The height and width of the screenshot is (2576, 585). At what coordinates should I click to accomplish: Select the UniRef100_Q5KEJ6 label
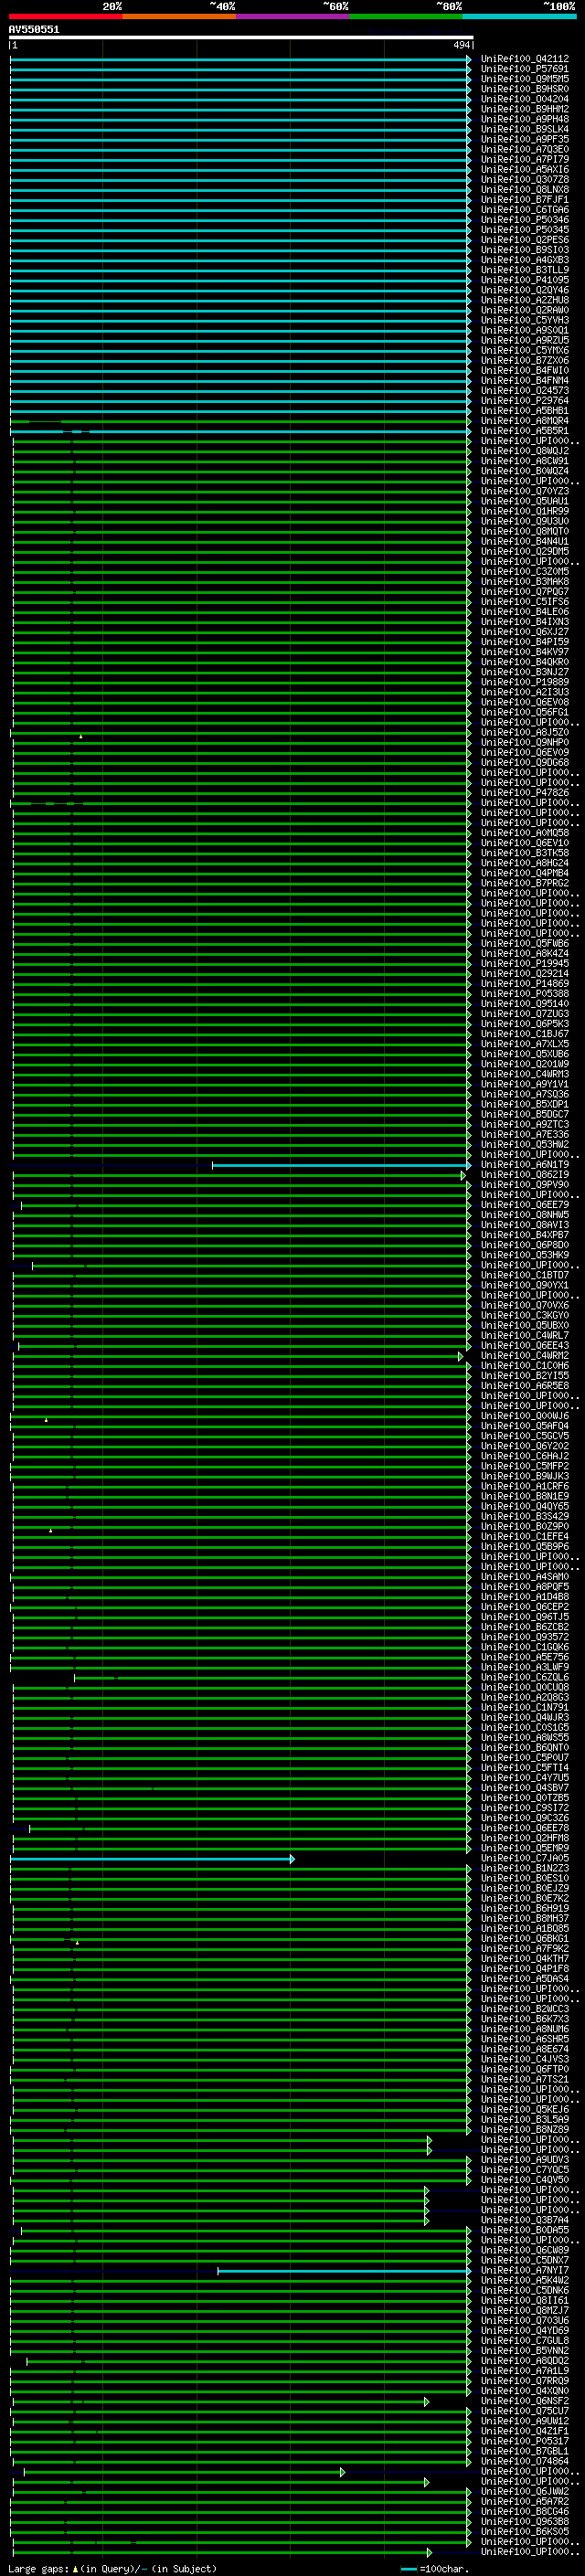coord(525,2109)
